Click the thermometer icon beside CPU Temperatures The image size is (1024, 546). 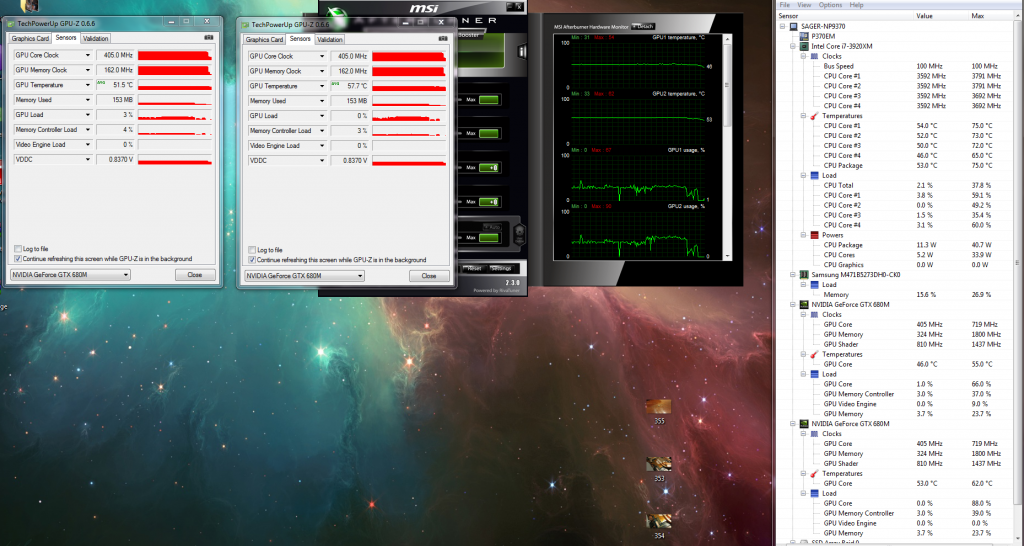pyautogui.click(x=814, y=116)
